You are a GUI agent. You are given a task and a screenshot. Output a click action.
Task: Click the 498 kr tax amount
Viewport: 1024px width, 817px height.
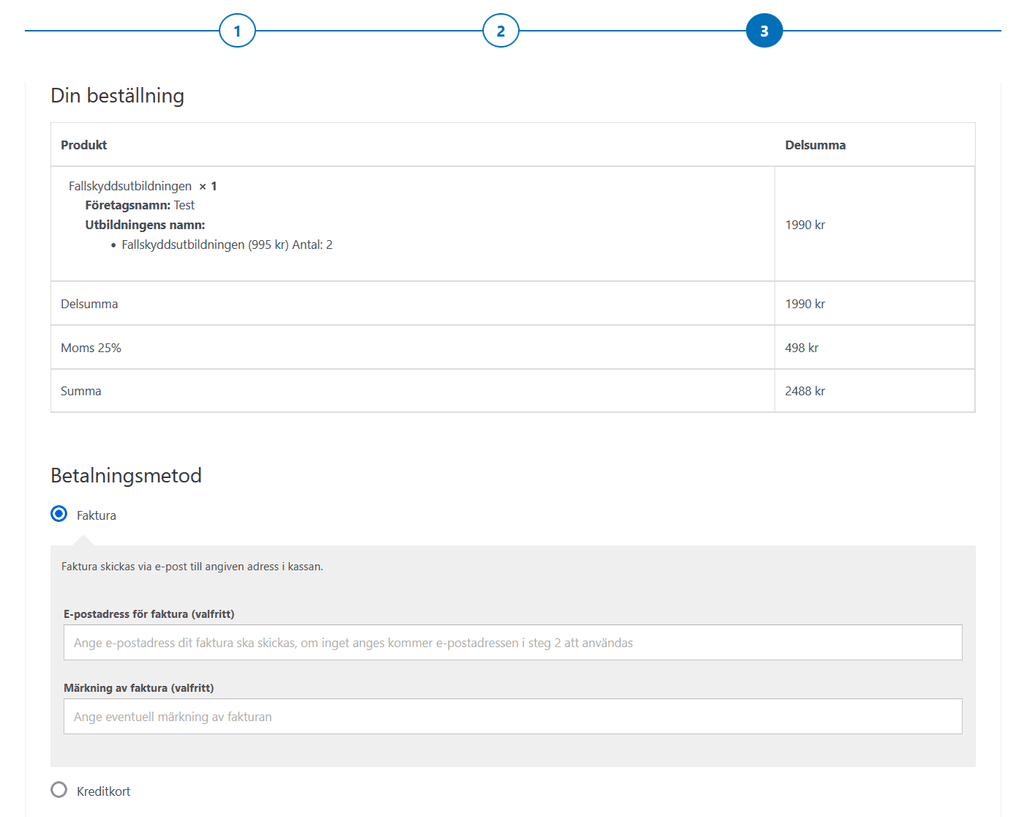click(802, 348)
